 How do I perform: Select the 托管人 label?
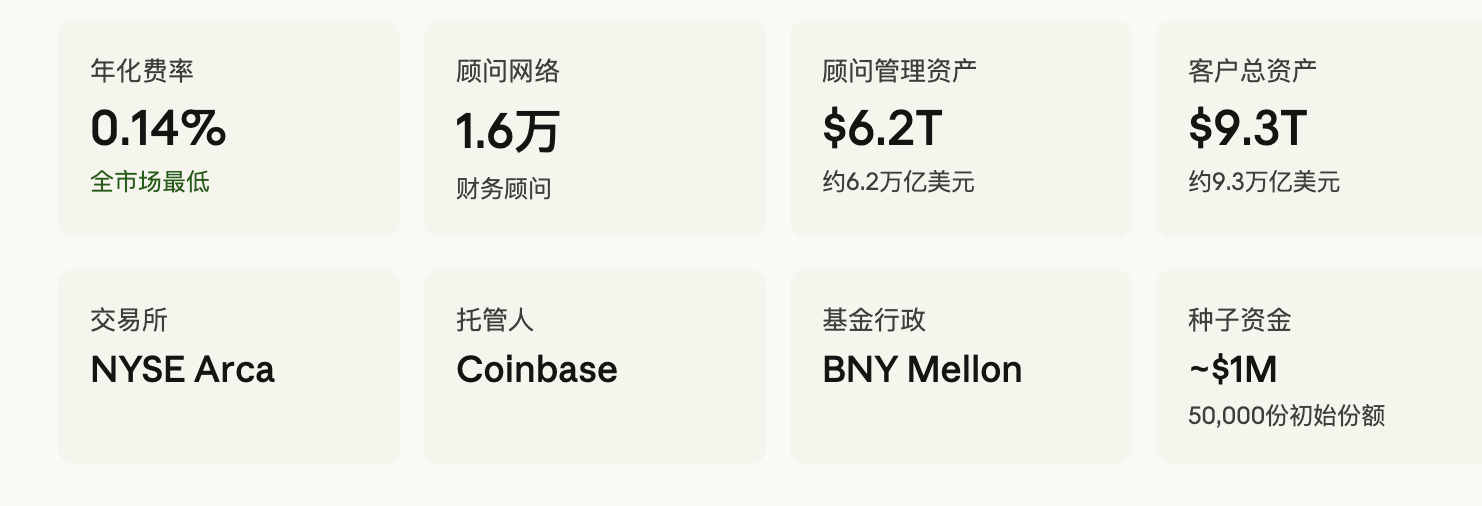point(495,320)
